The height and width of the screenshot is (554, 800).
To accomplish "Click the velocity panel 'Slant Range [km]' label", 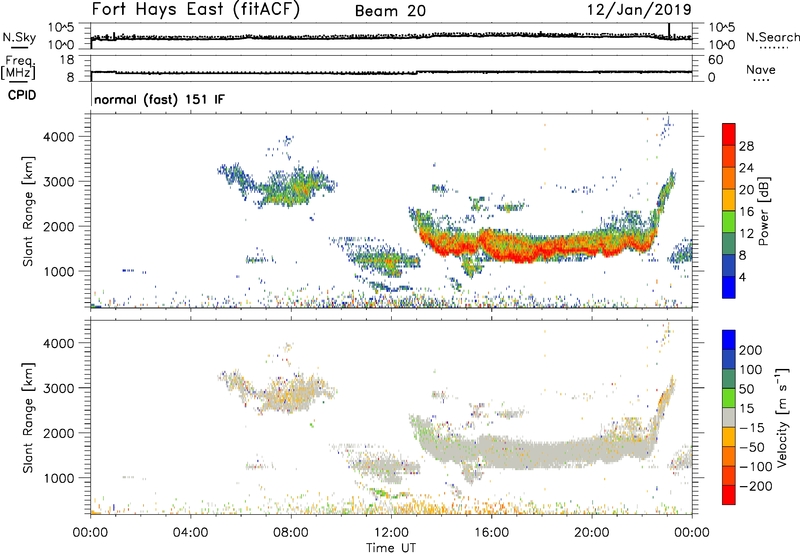I will click(x=28, y=417).
